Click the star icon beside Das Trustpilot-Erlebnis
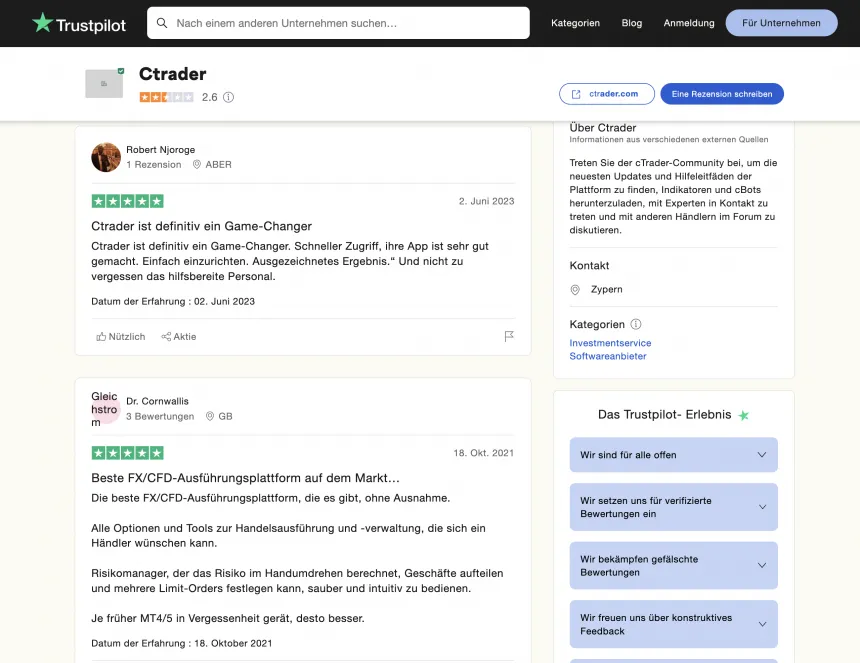860x663 pixels. pos(743,415)
